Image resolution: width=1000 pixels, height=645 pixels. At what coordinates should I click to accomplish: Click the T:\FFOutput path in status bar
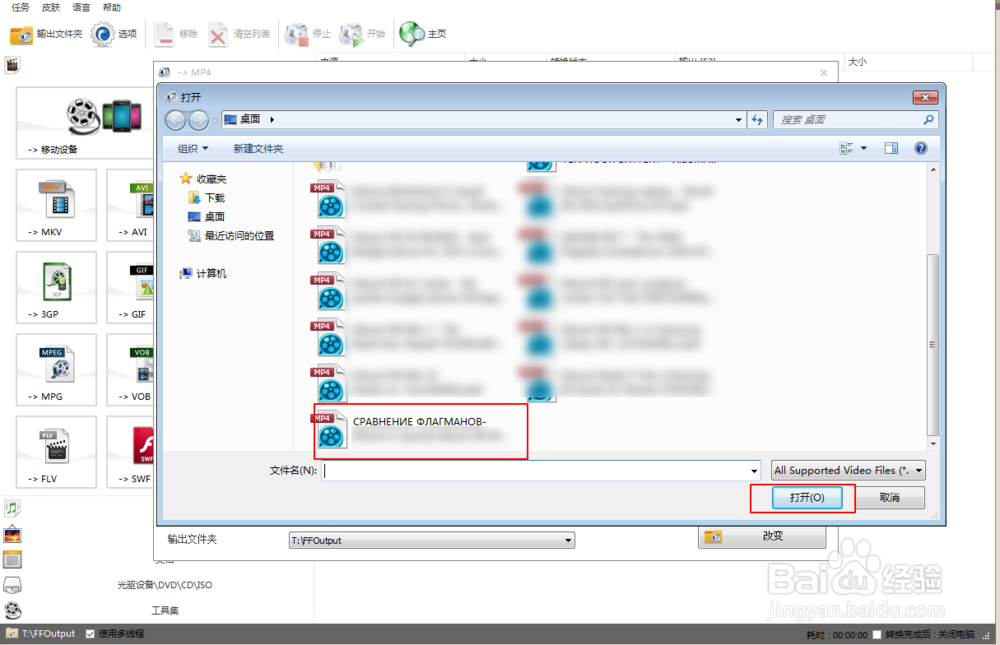(48, 634)
